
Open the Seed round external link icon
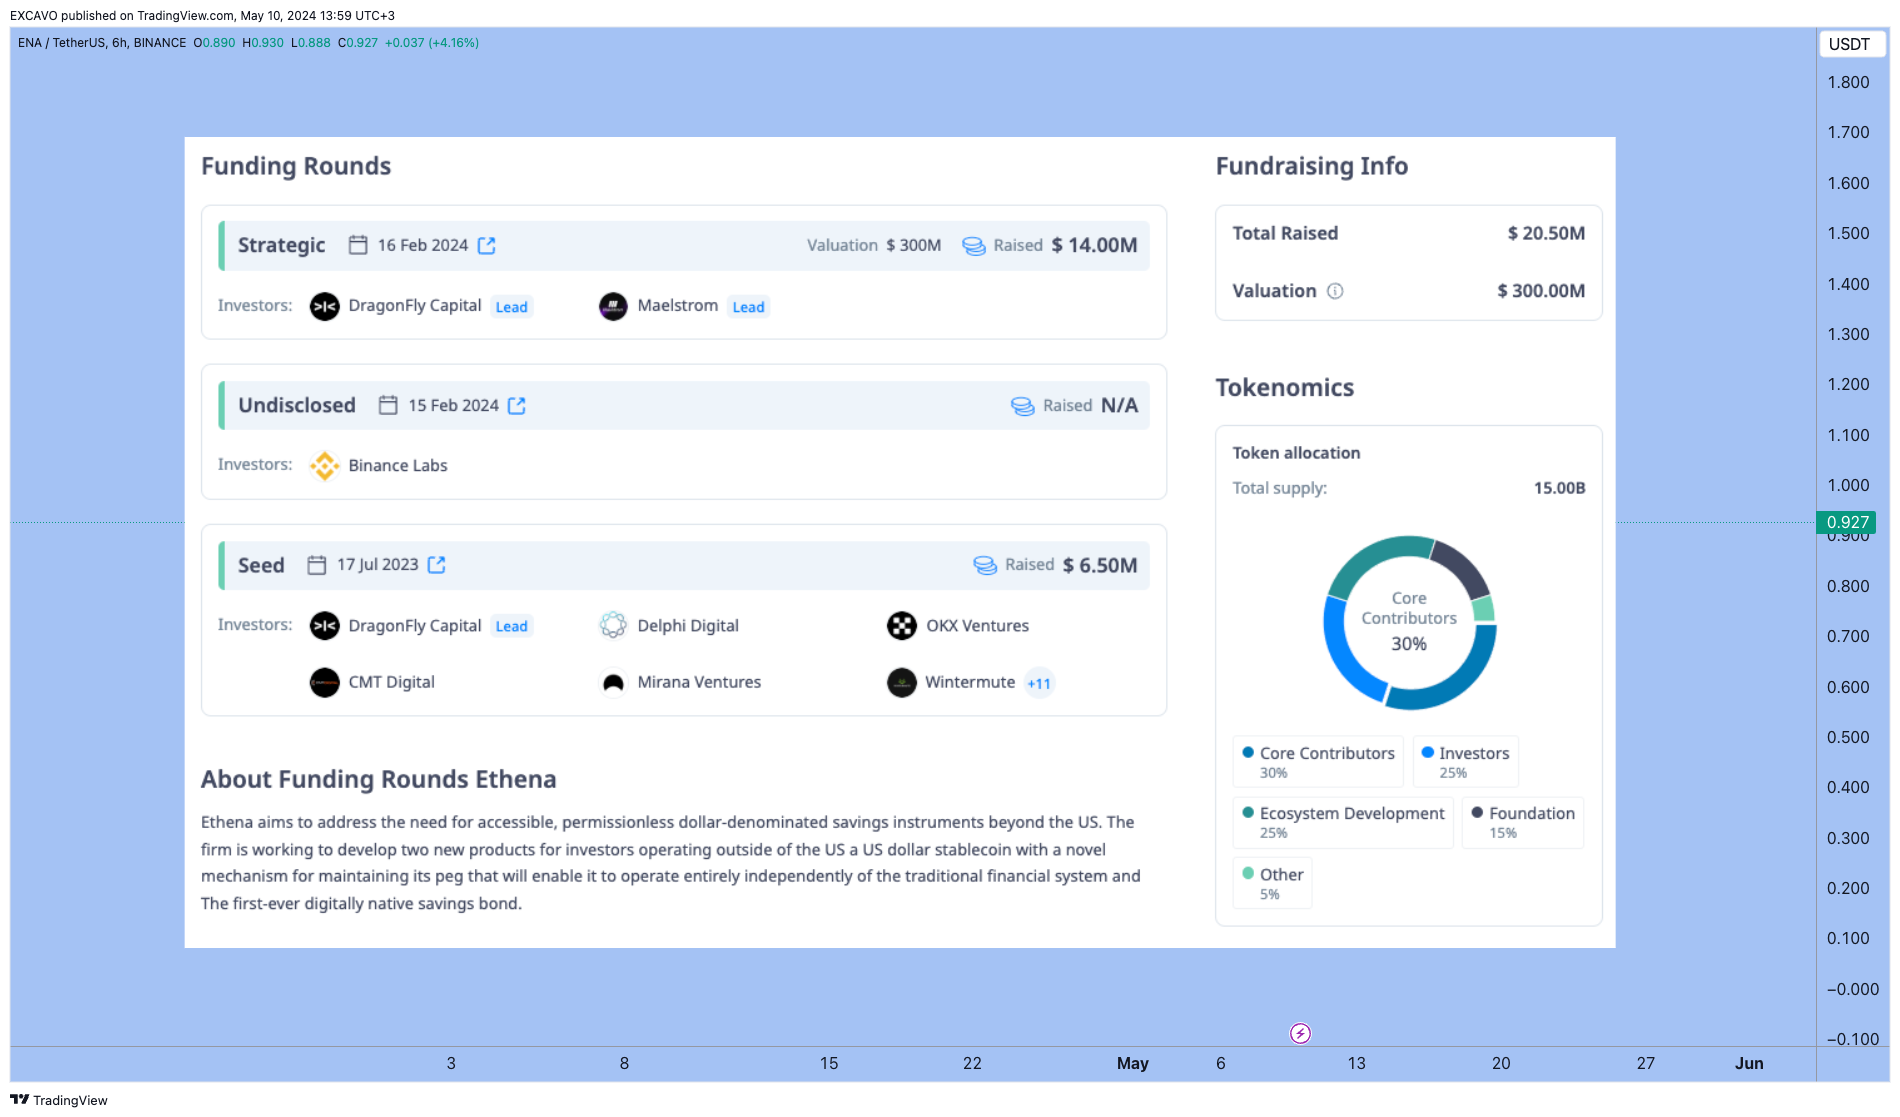click(x=437, y=565)
